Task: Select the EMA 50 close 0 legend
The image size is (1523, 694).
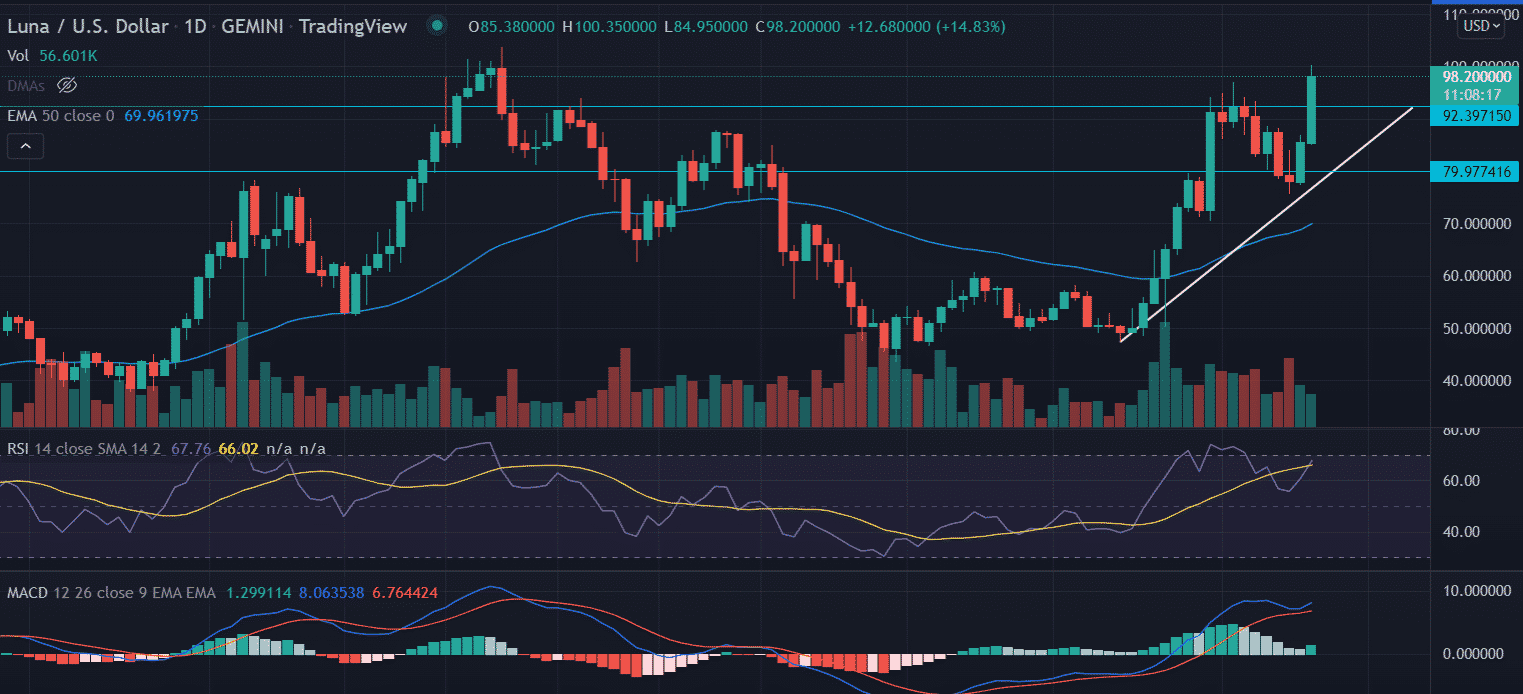Action: coord(62,116)
